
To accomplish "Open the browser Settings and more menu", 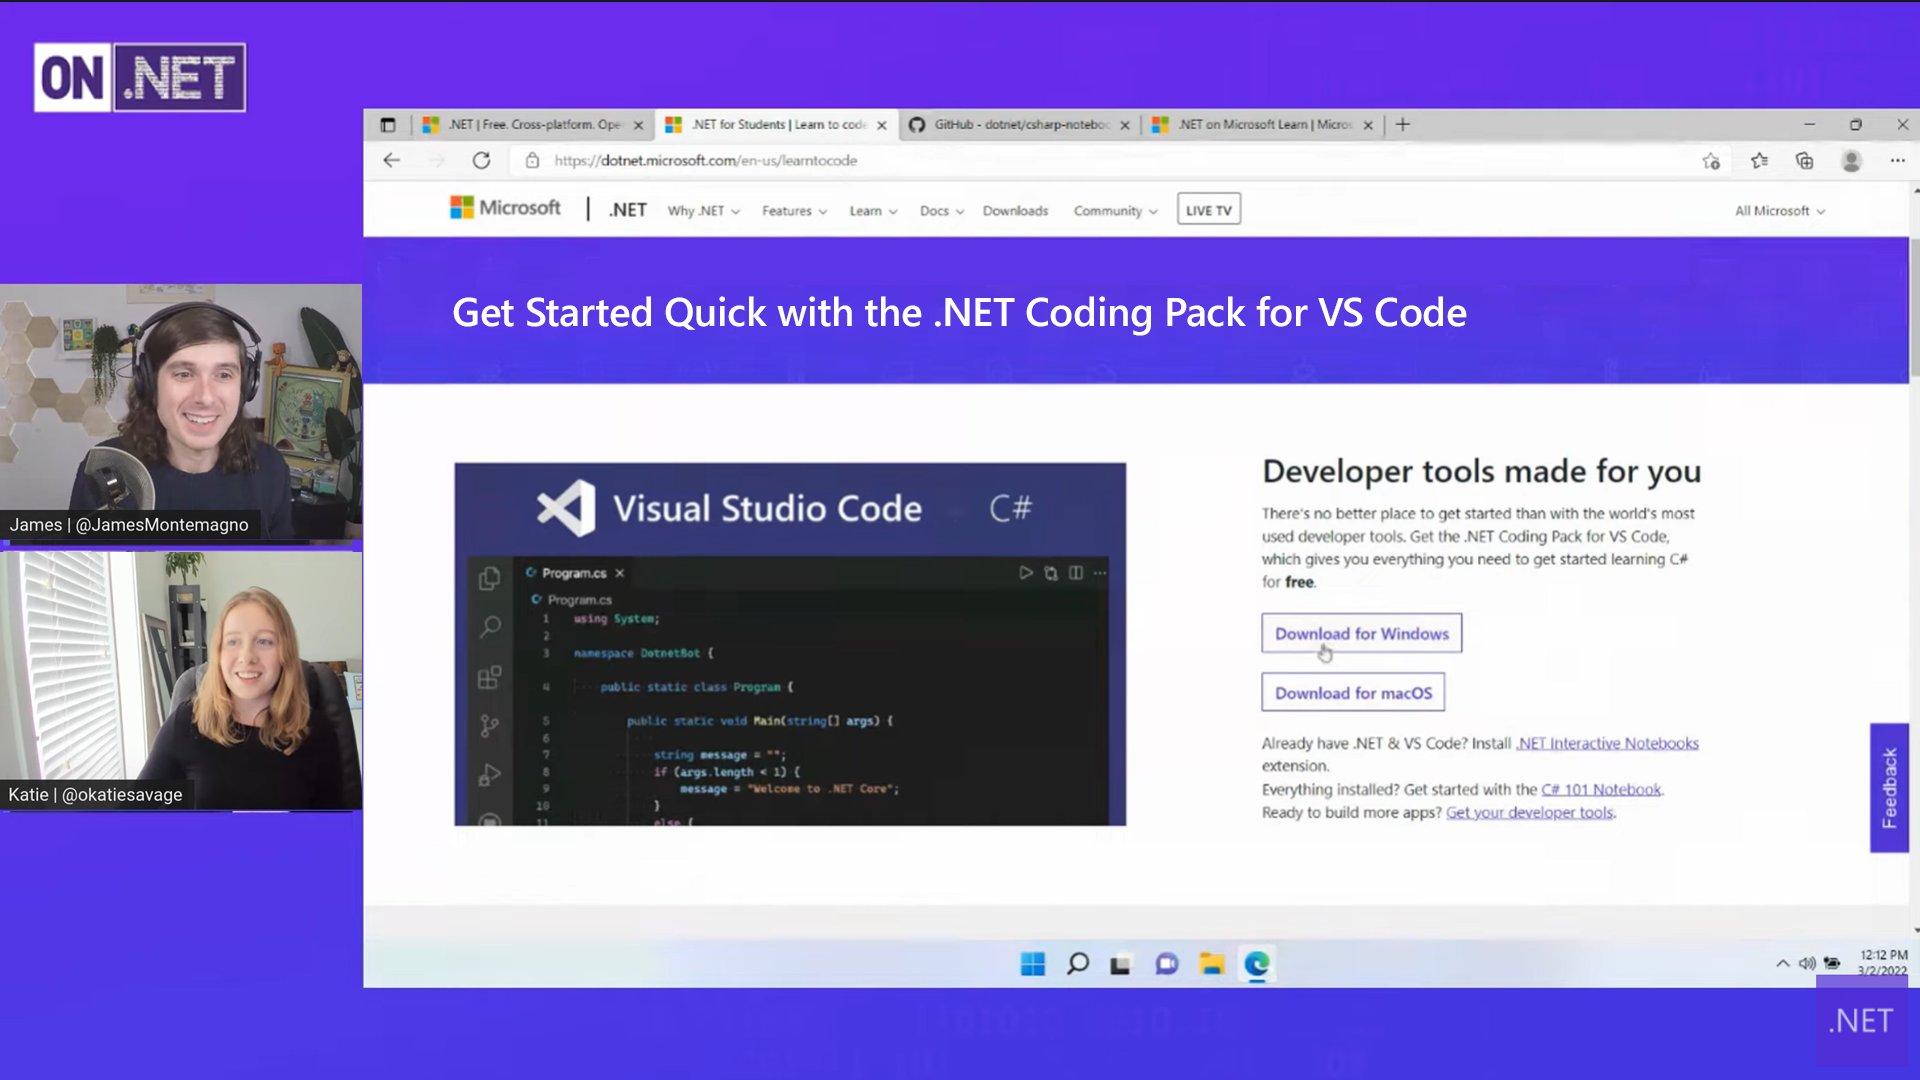I will pyautogui.click(x=1897, y=160).
